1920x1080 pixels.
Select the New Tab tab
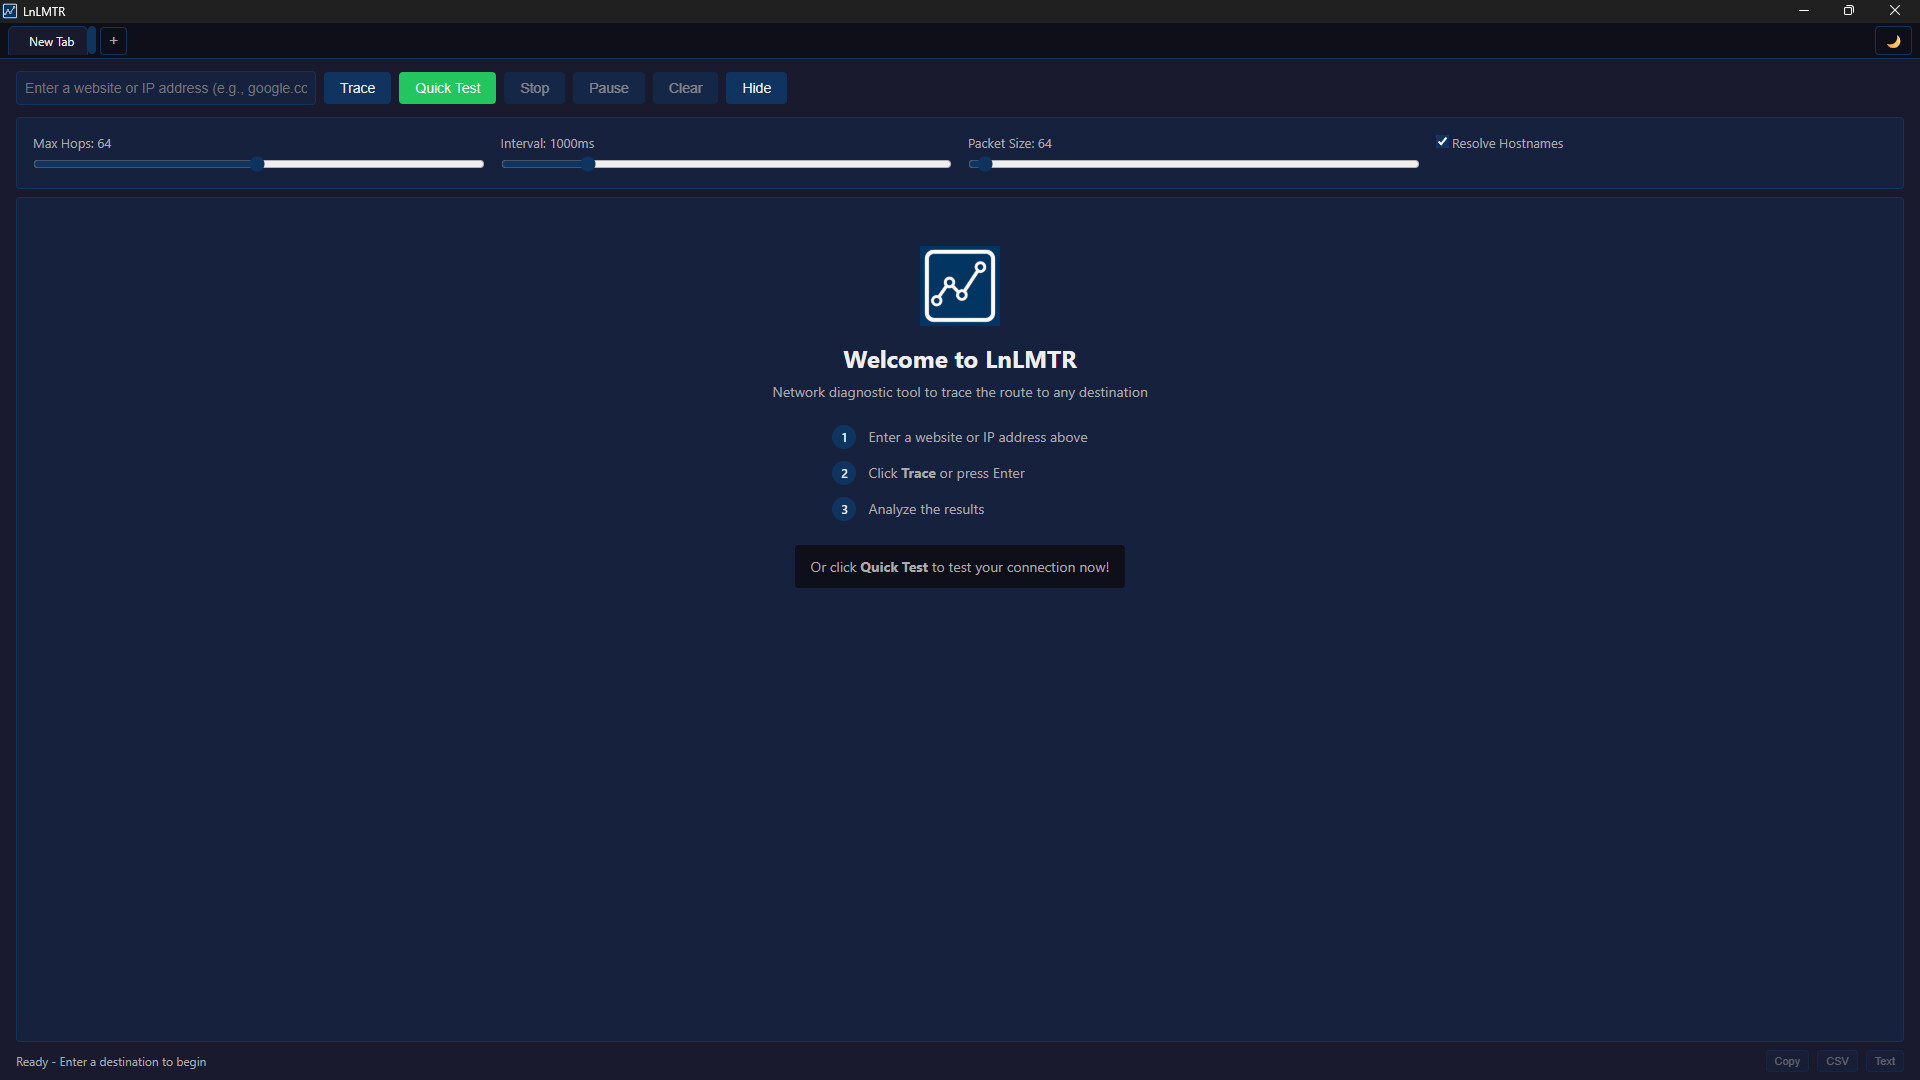point(50,41)
